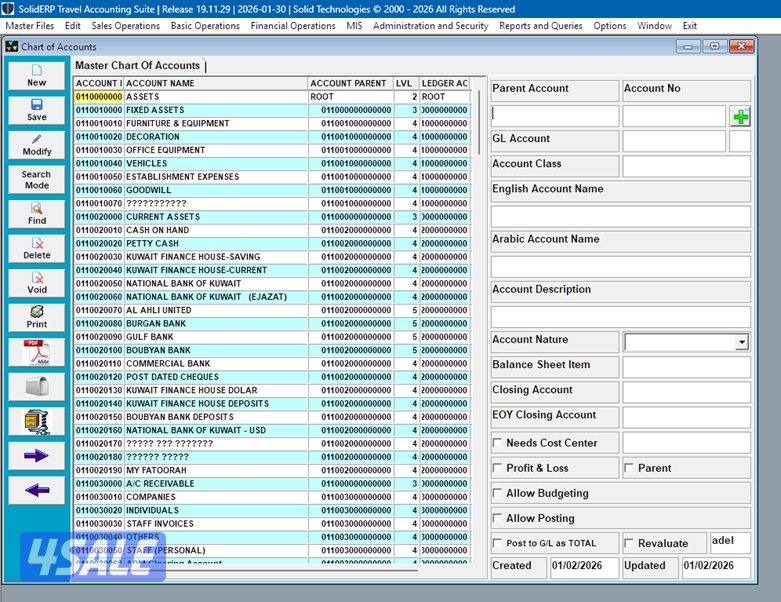Open the Sales Operations menu
This screenshot has height=602, width=781.
(x=126, y=26)
